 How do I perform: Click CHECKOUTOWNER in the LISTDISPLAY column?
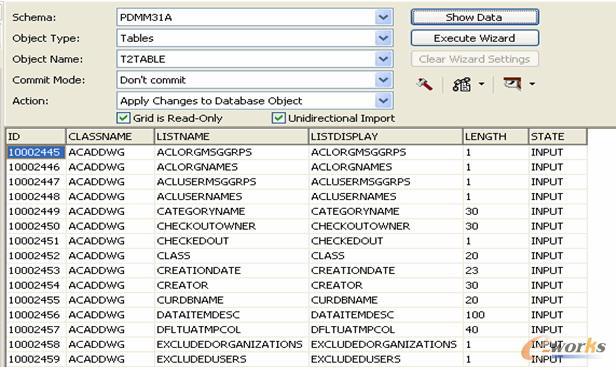(360, 226)
